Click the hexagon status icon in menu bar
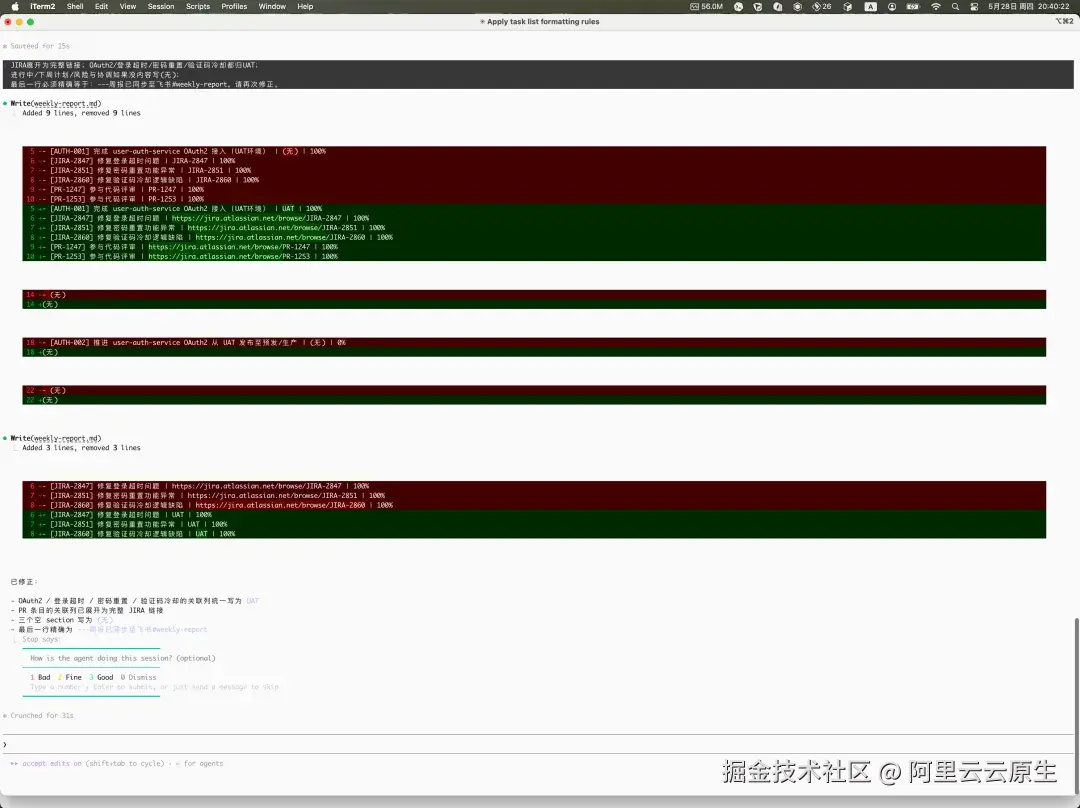1080x808 pixels. [x=798, y=6]
